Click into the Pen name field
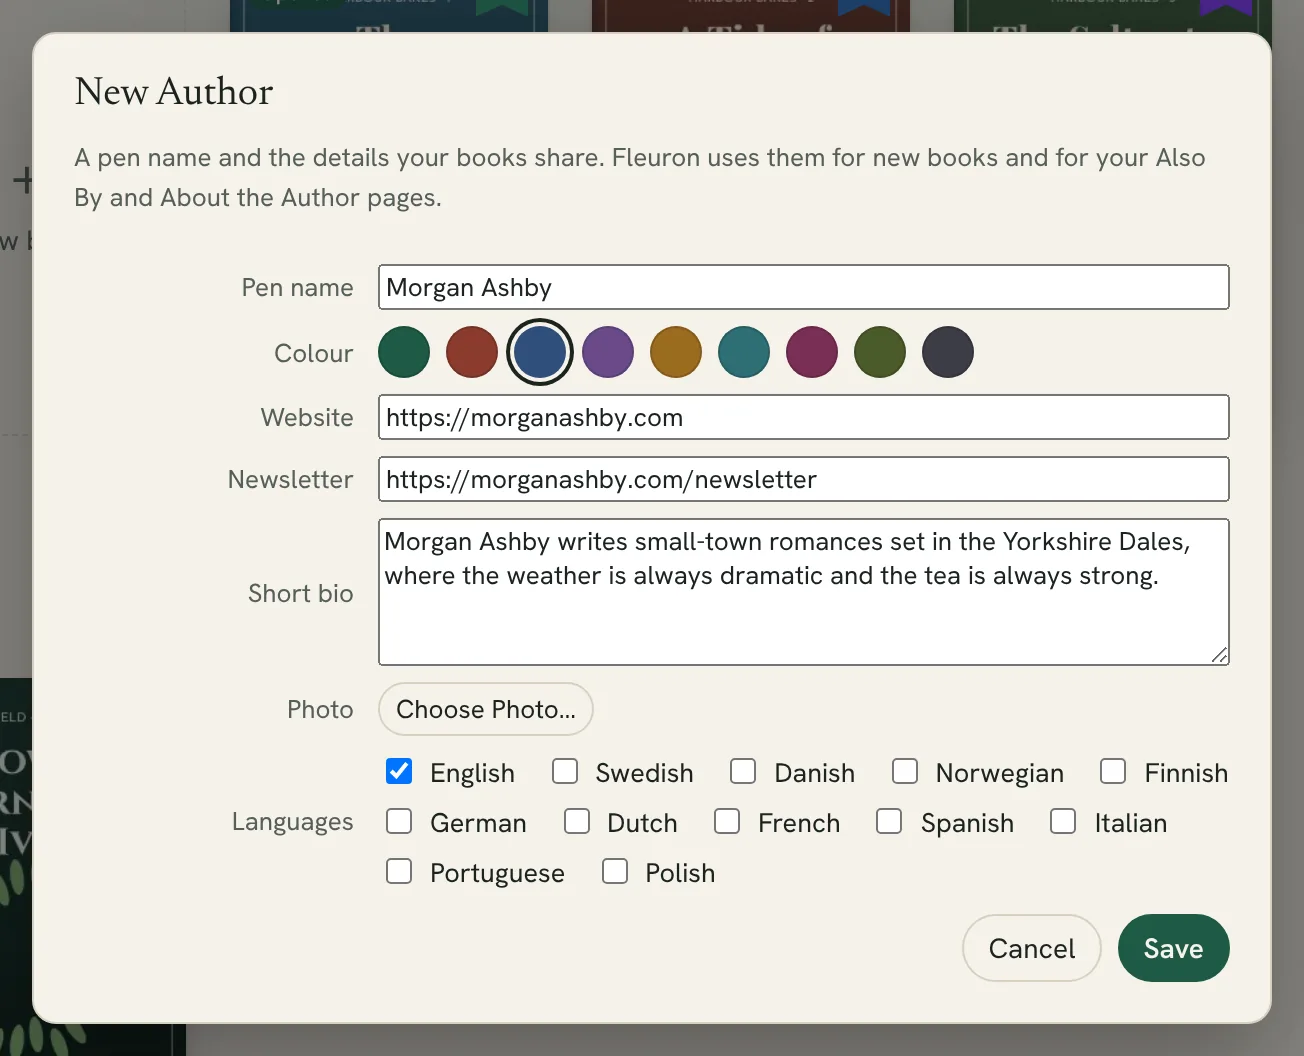This screenshot has height=1056, width=1304. tap(804, 287)
